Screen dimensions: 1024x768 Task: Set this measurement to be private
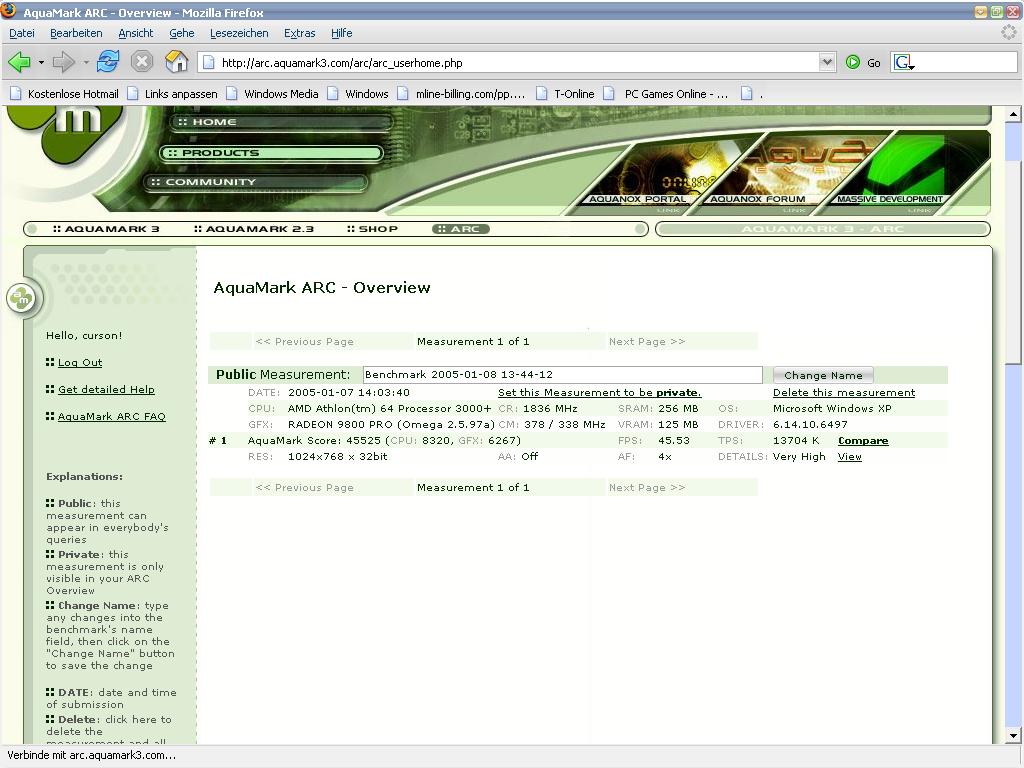[x=600, y=392]
